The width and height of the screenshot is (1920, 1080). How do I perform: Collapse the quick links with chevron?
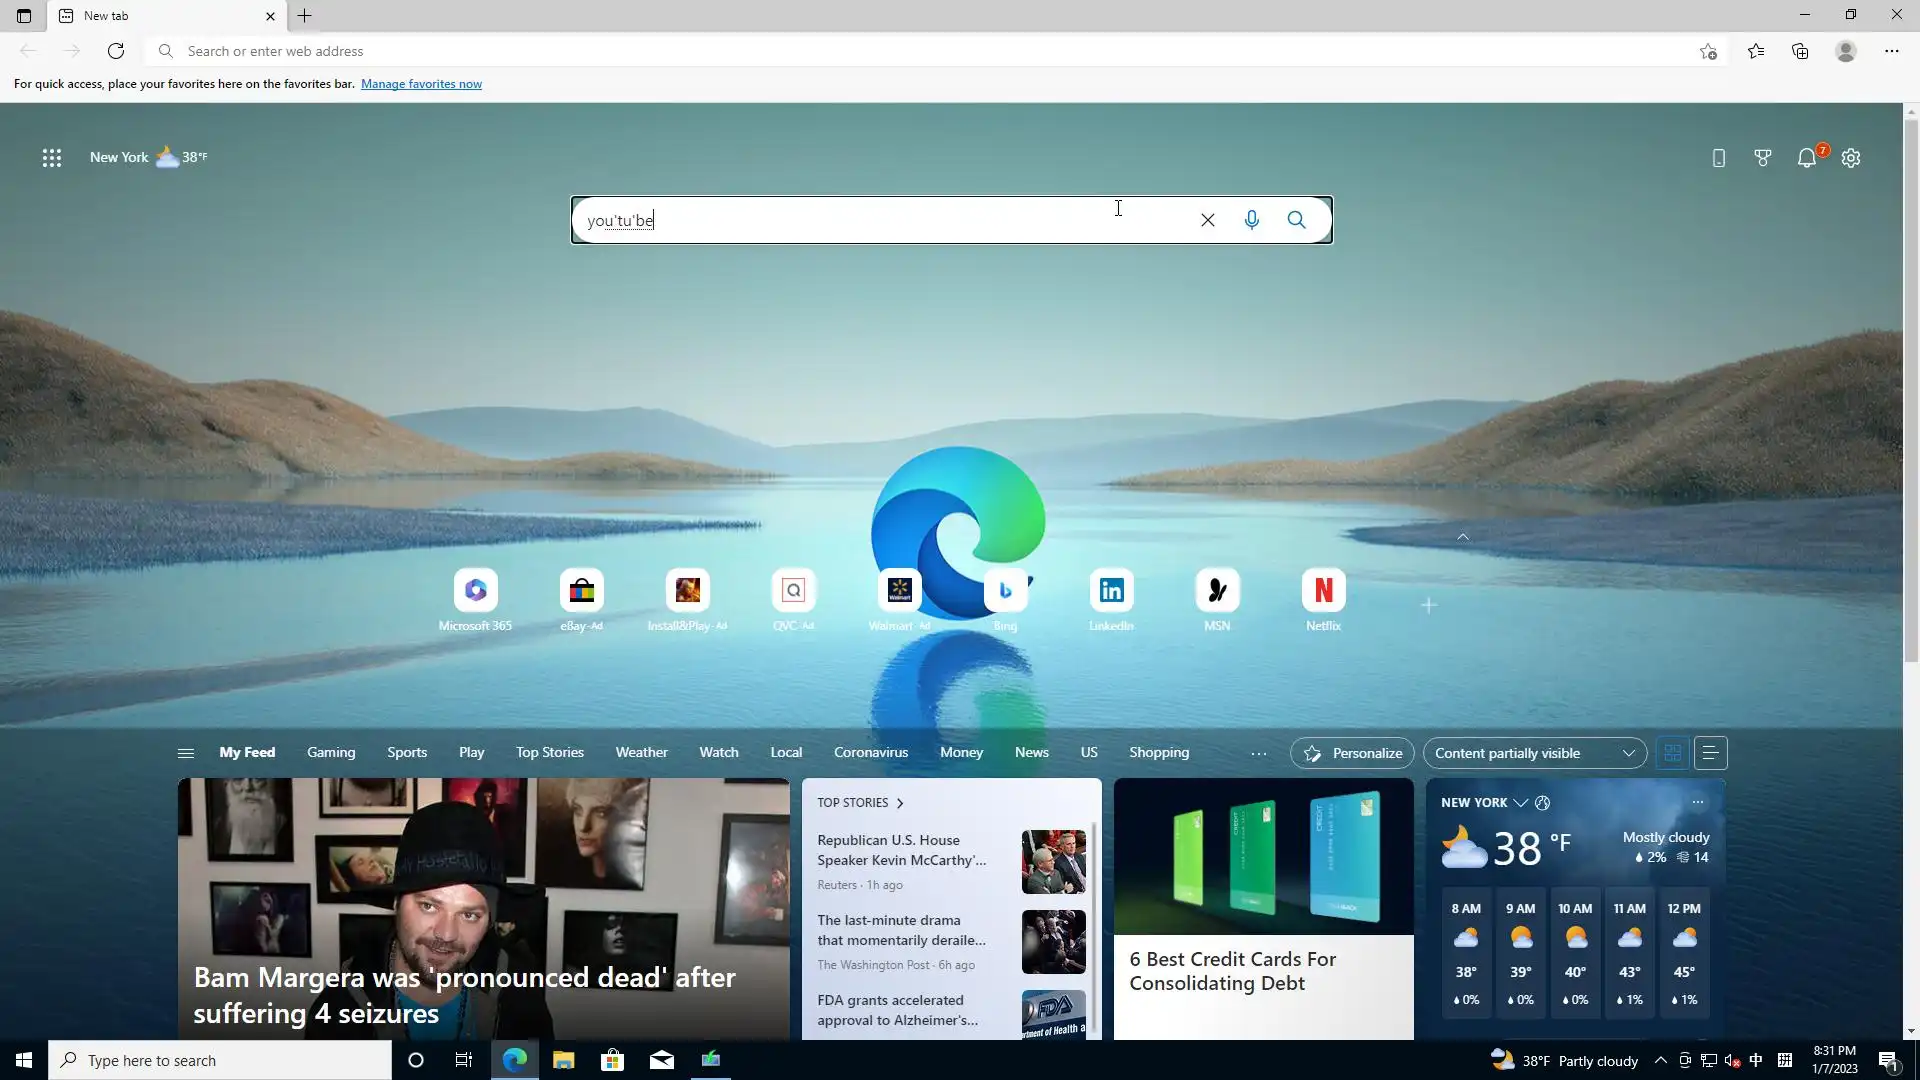pyautogui.click(x=1463, y=537)
